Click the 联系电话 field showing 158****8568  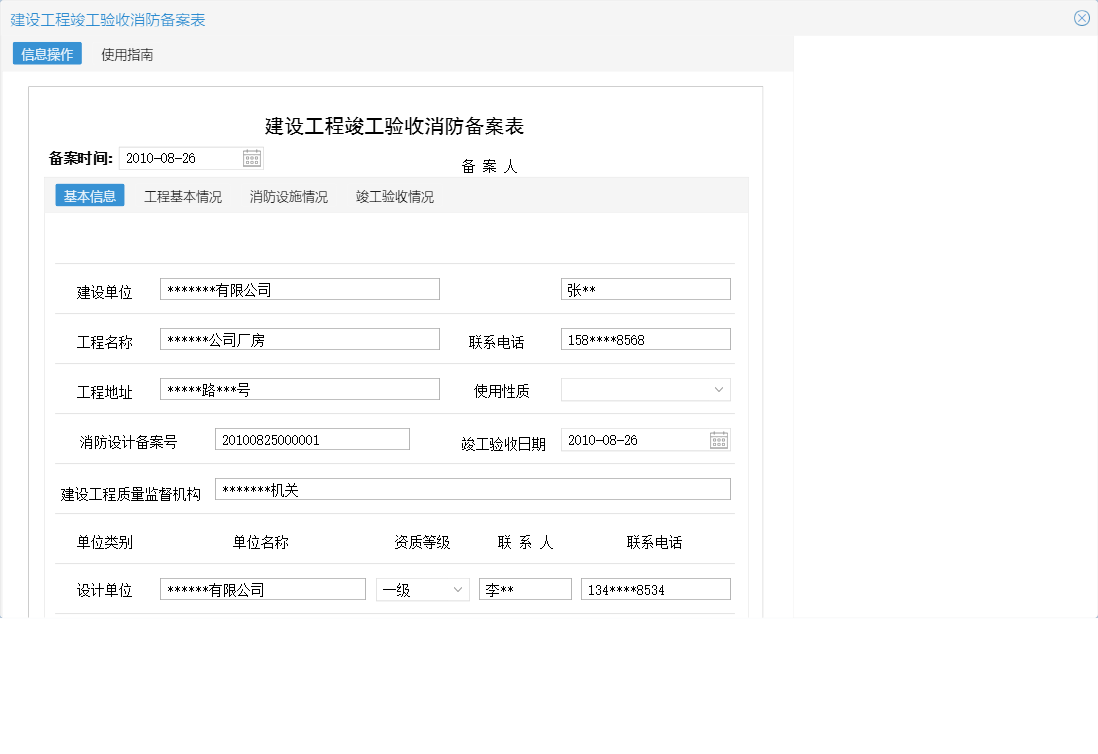[645, 338]
